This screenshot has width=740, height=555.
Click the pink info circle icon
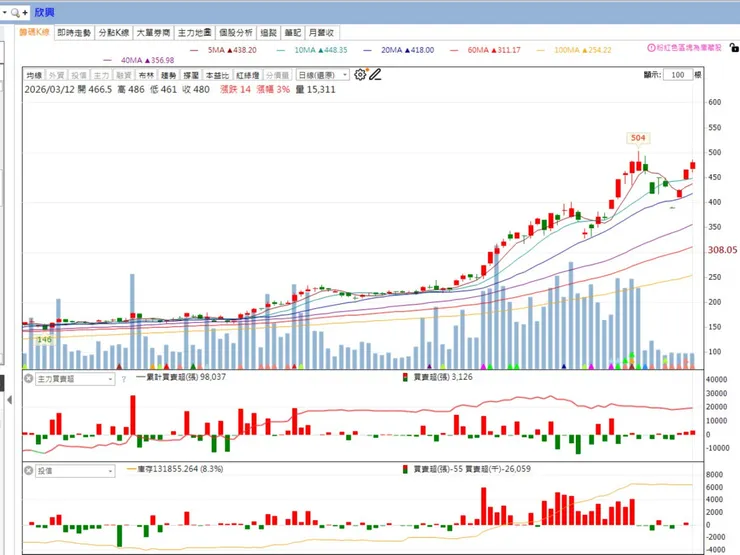pos(651,48)
